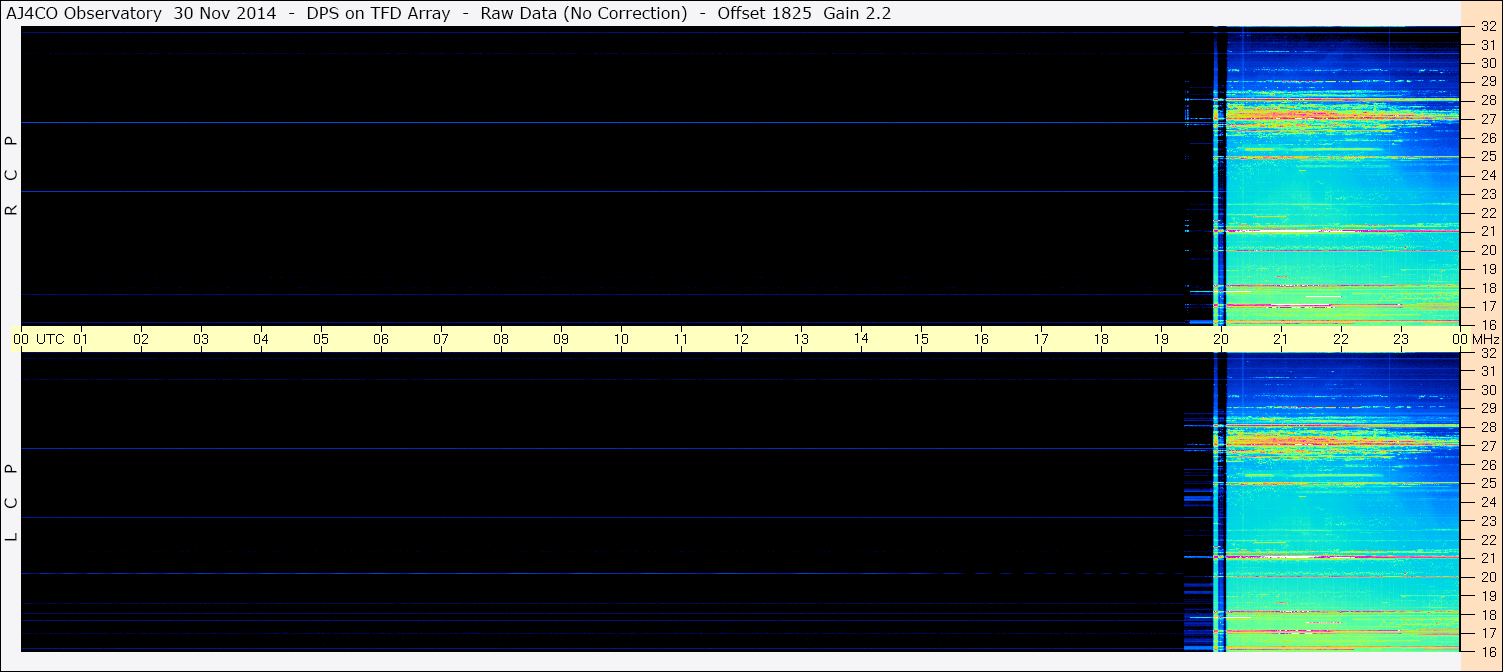Click the 32 MHz label of RCP panel
The image size is (1503, 672).
coord(1488,27)
